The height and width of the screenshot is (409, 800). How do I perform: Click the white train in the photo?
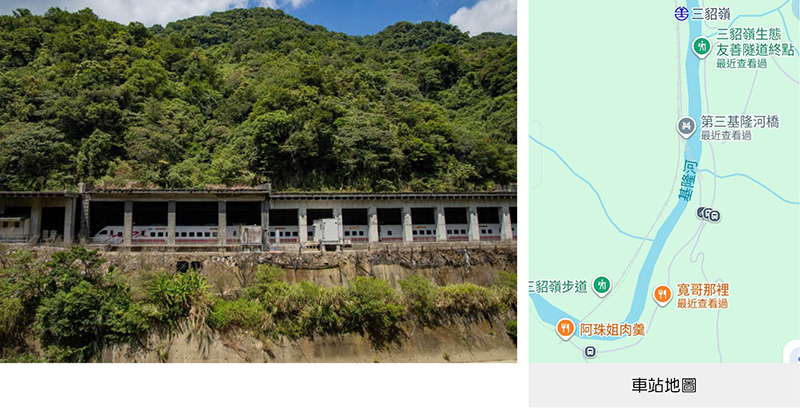(x=301, y=233)
